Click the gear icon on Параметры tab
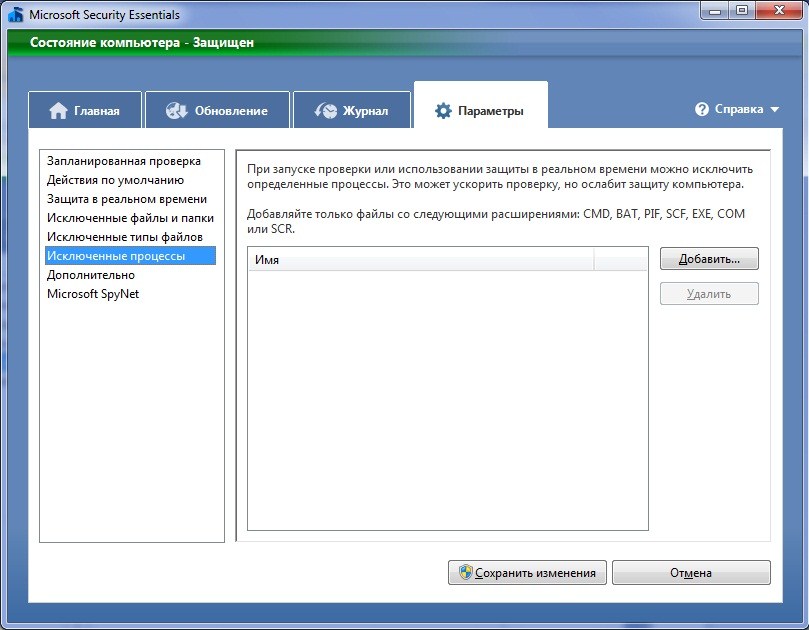 coord(443,110)
